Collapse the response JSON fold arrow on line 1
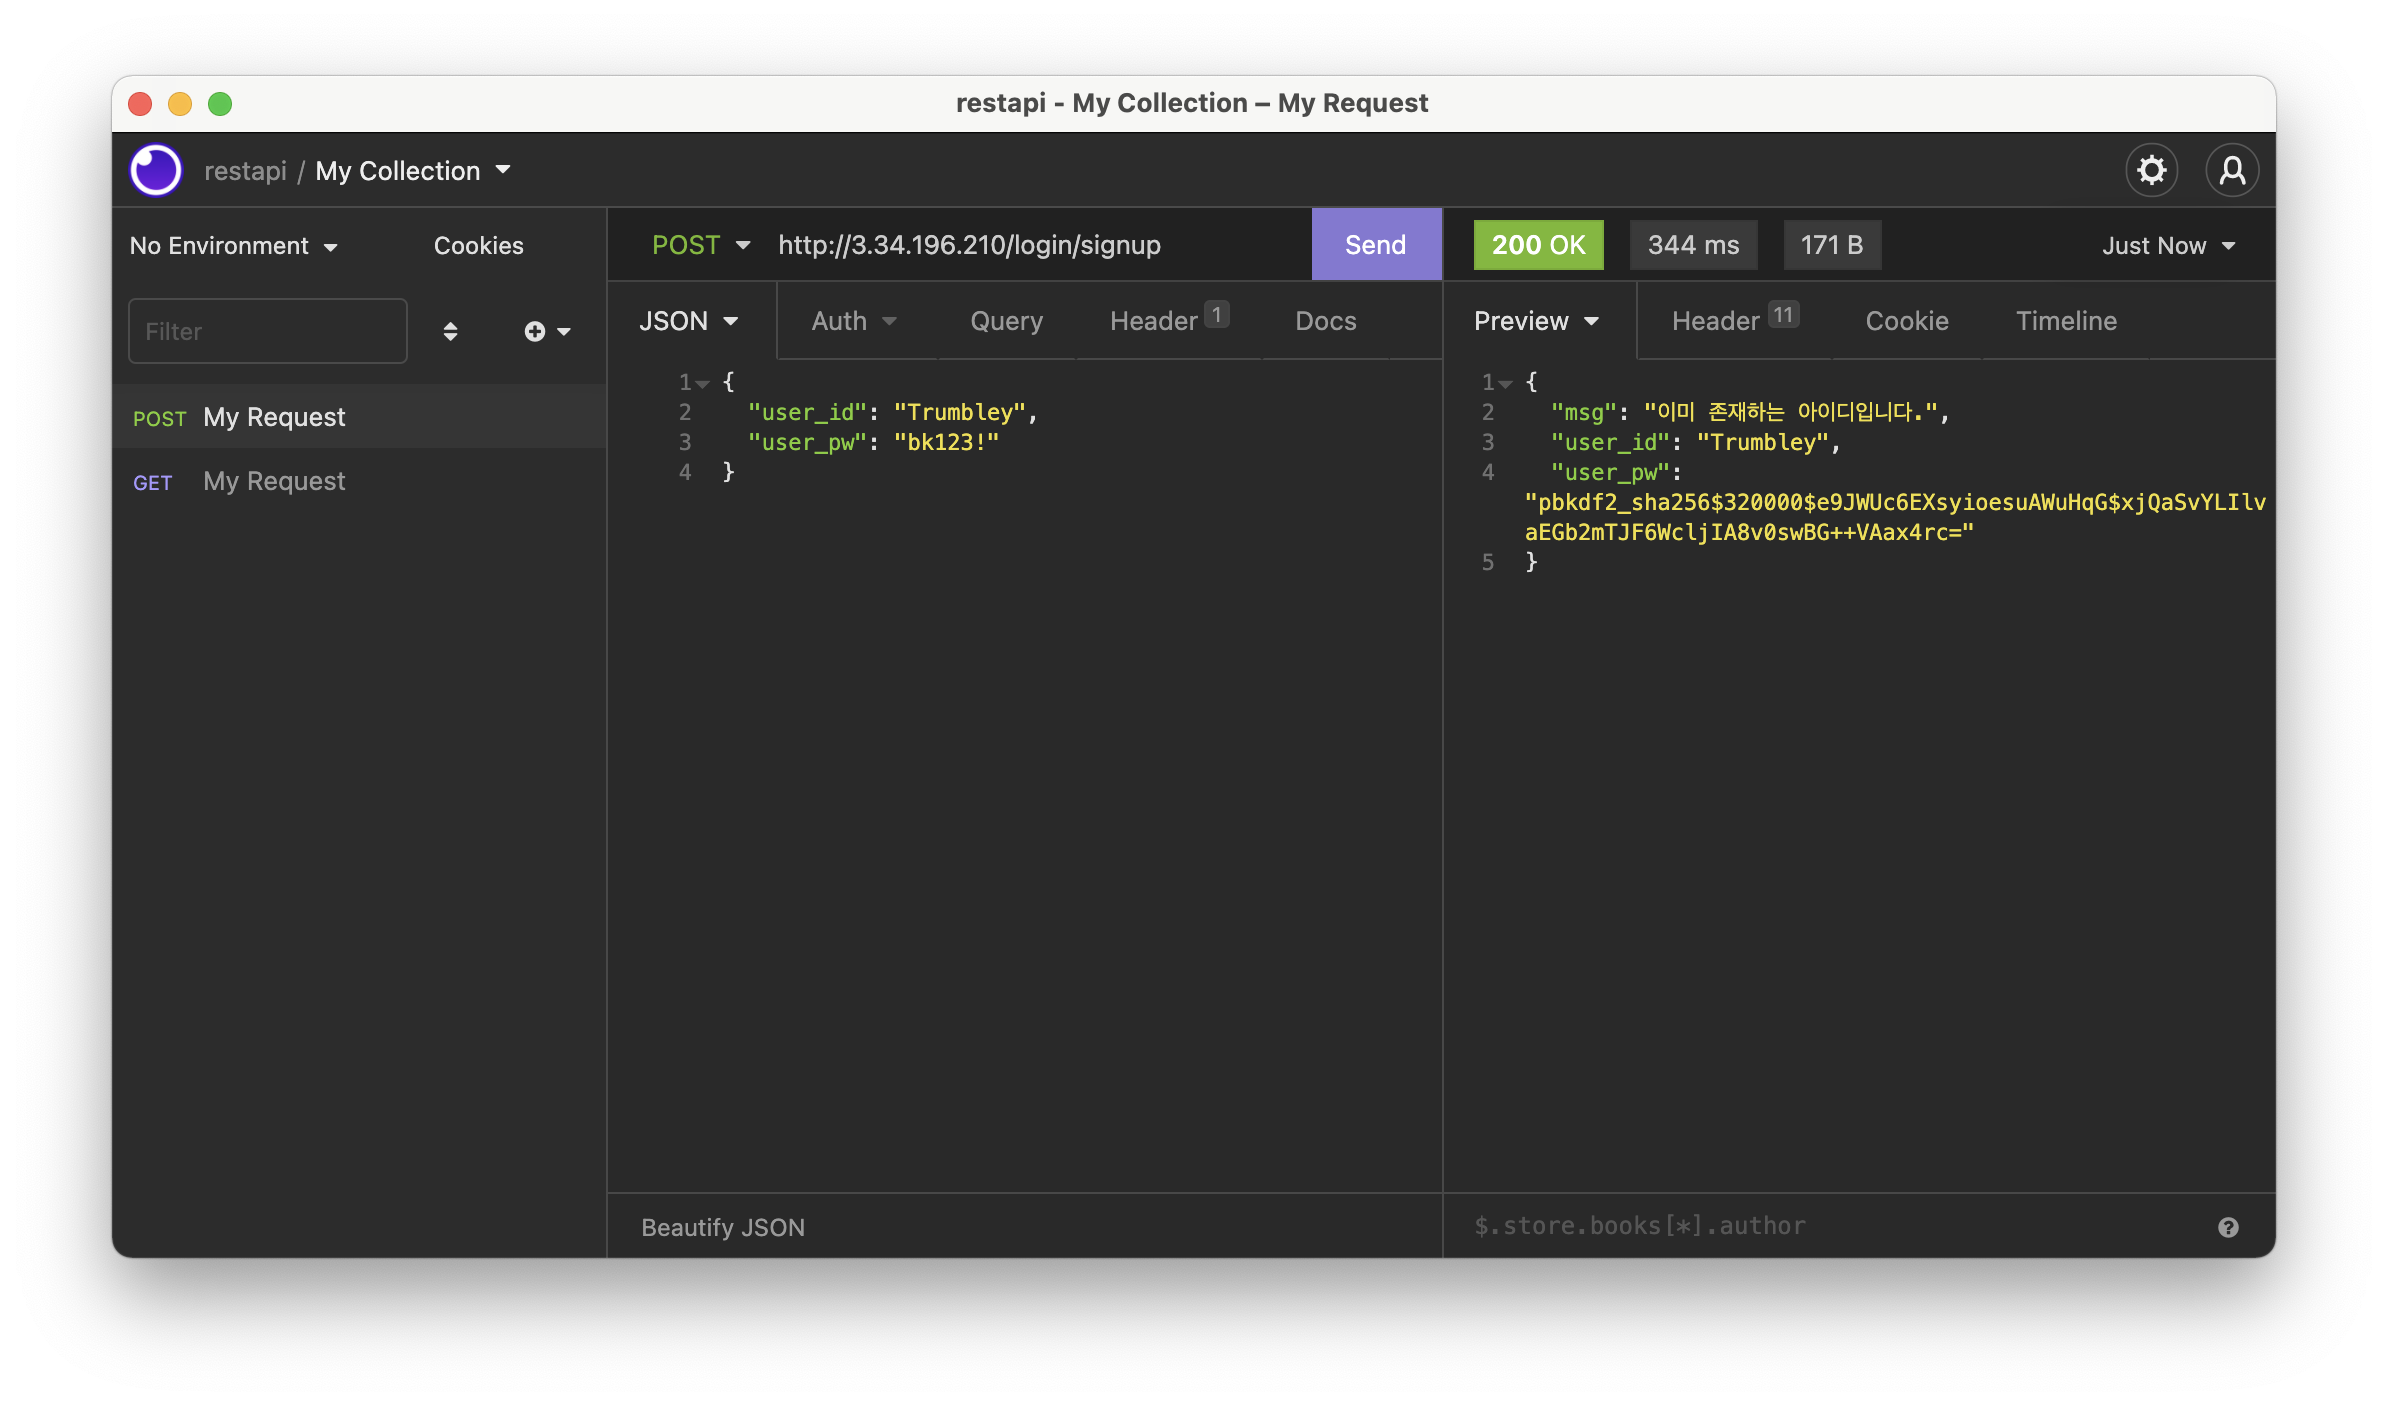Image resolution: width=2388 pixels, height=1406 pixels. [1506, 384]
